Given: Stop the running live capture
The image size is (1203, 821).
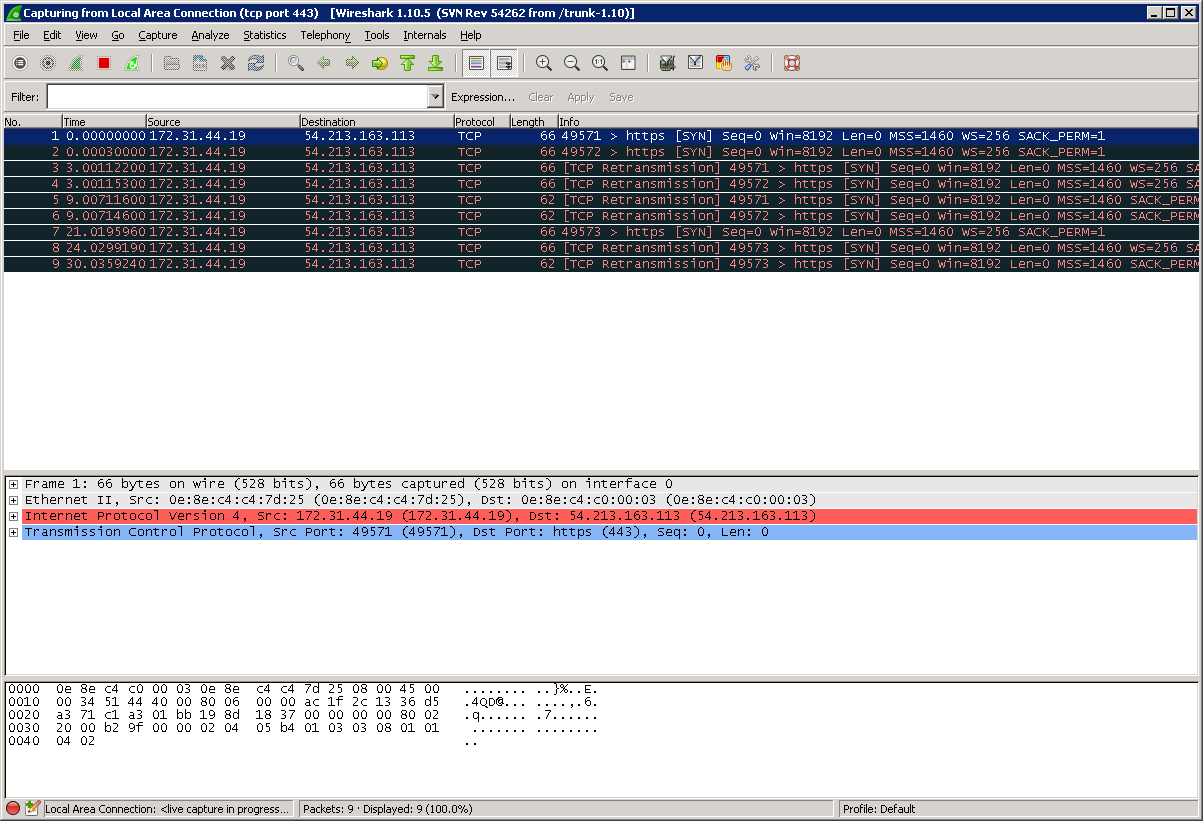Looking at the screenshot, I should click(103, 63).
